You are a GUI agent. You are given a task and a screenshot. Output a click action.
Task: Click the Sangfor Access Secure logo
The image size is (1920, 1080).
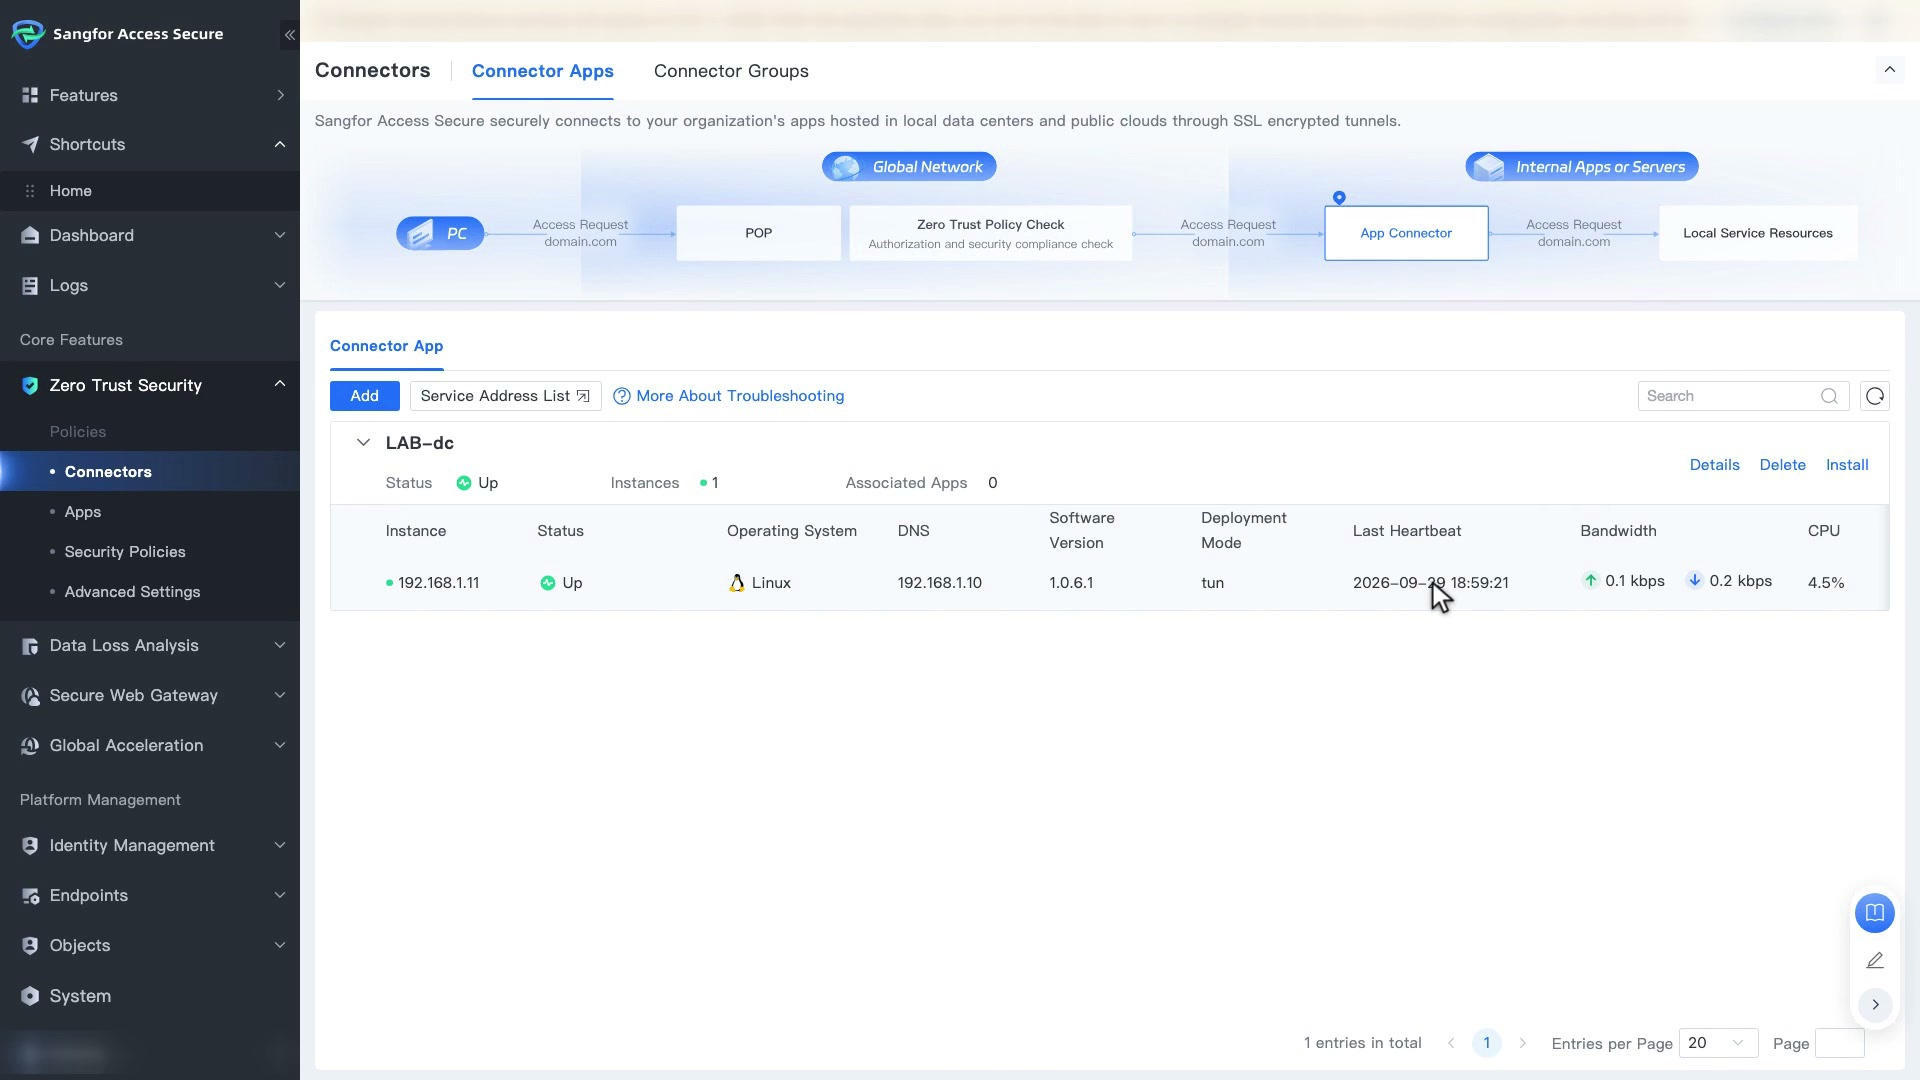pos(28,34)
